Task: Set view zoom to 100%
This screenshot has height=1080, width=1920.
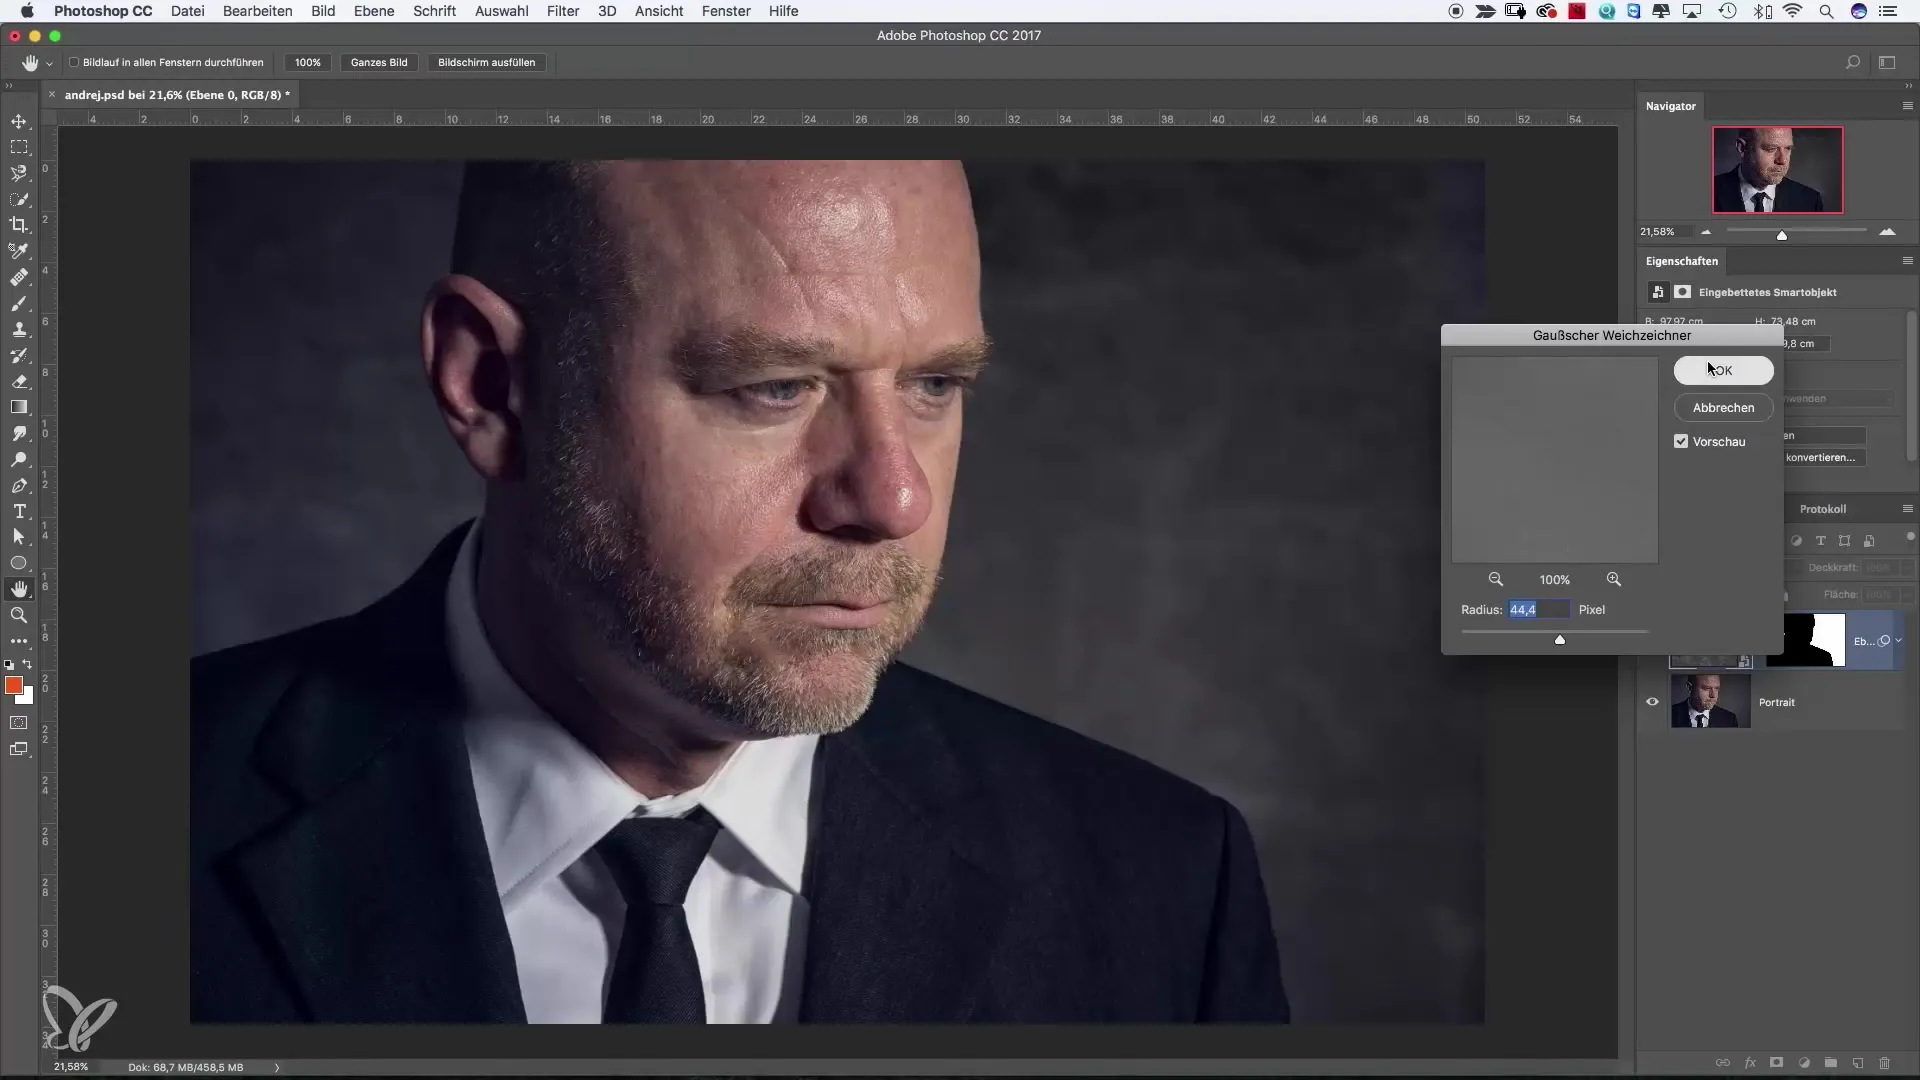Action: pos(308,62)
